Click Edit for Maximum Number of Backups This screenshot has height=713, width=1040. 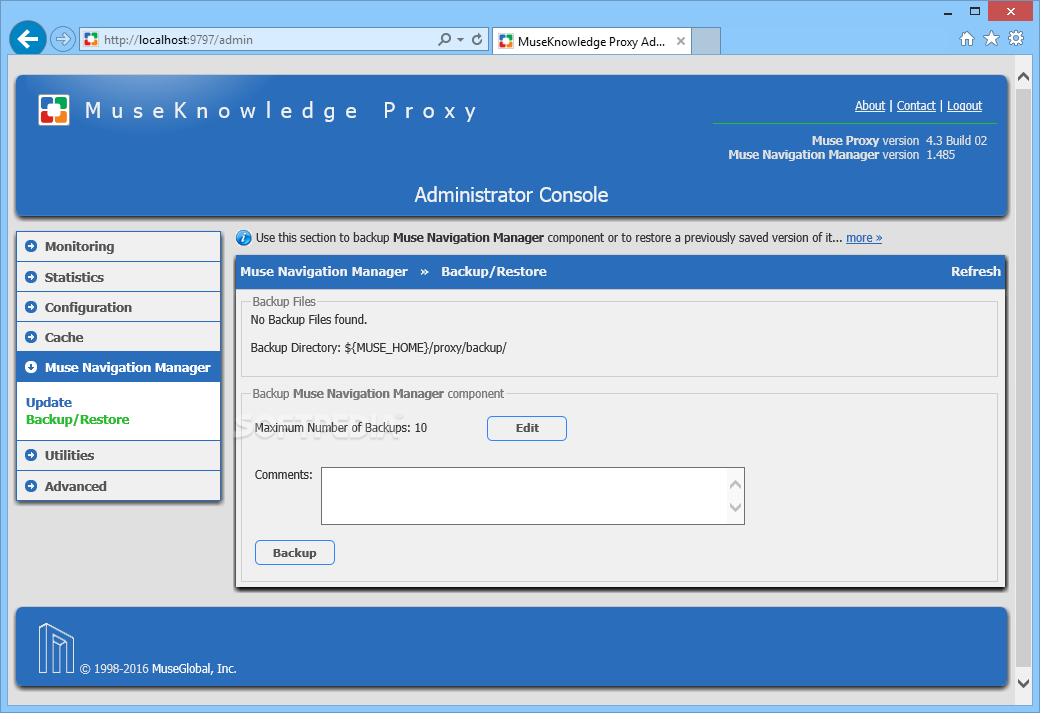[x=527, y=428]
